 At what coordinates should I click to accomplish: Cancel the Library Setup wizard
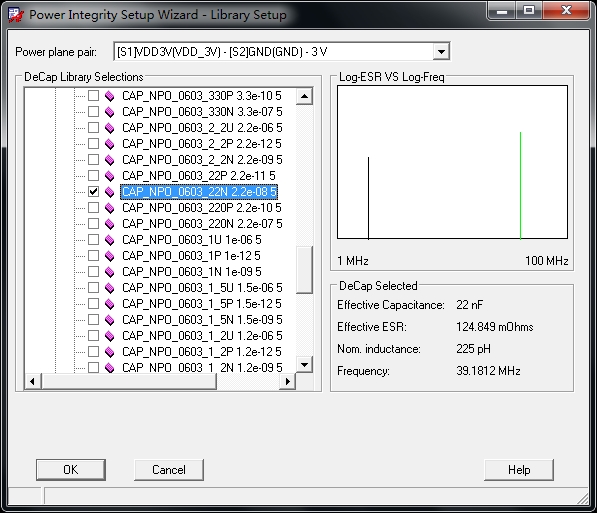(x=169, y=470)
